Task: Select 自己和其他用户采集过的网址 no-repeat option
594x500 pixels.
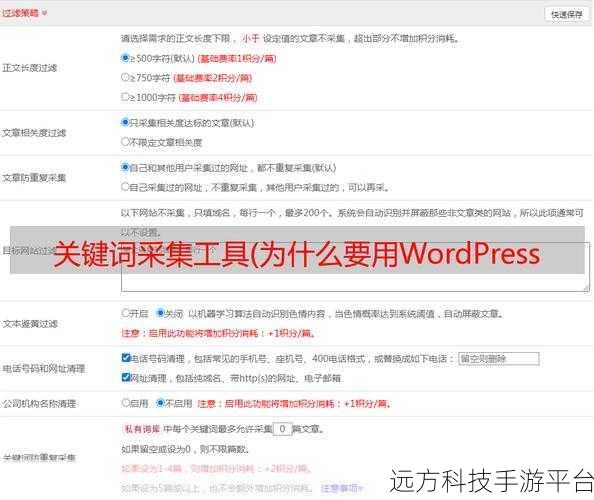Action: (125, 167)
